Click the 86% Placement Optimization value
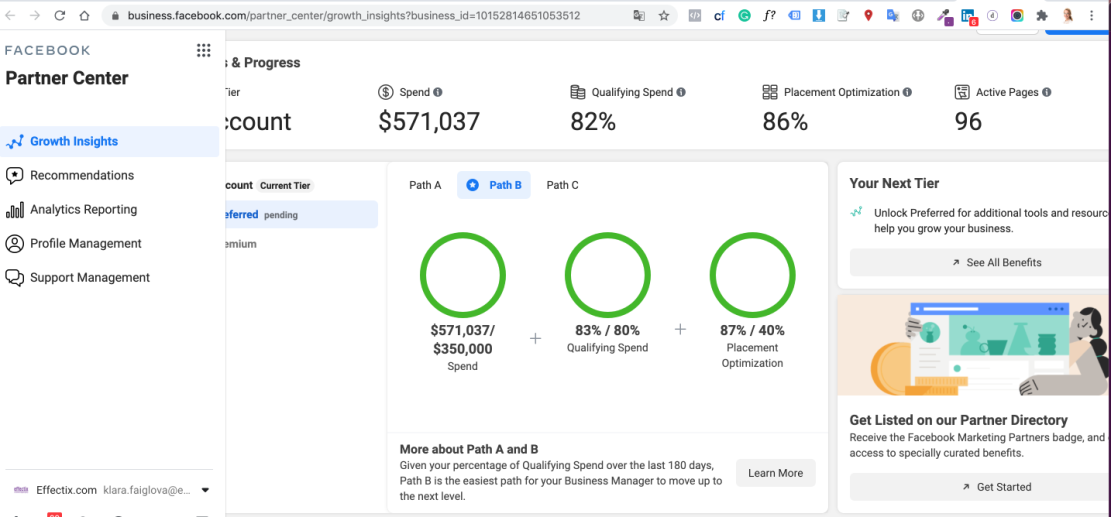1111x517 pixels. point(785,122)
